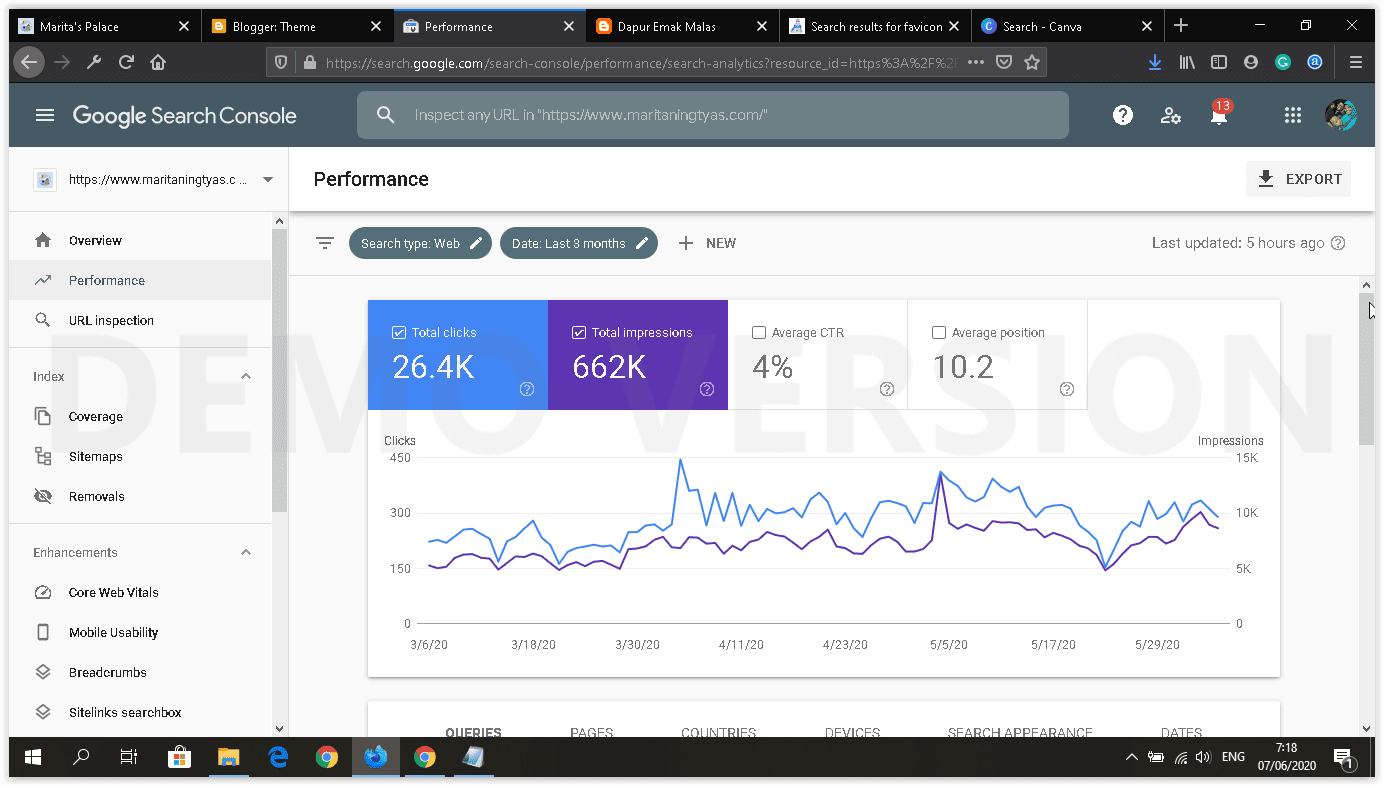The height and width of the screenshot is (785, 1383).
Task: Open Sitelinks searchbox report
Action: pyautogui.click(x=140, y=712)
